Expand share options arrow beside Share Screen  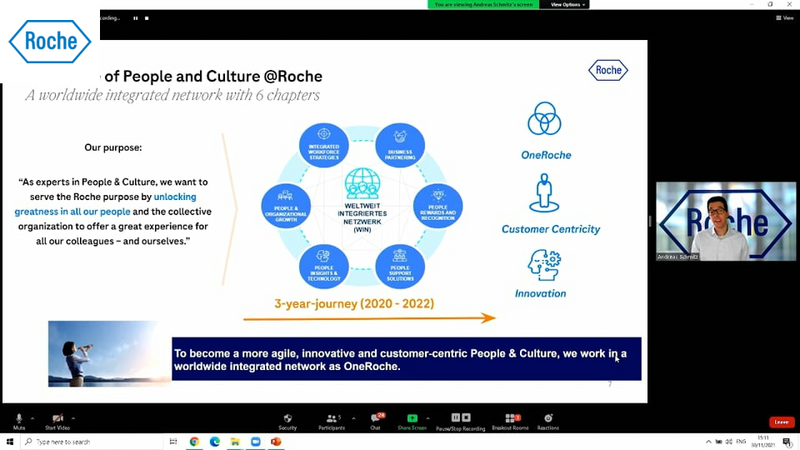click(x=428, y=418)
